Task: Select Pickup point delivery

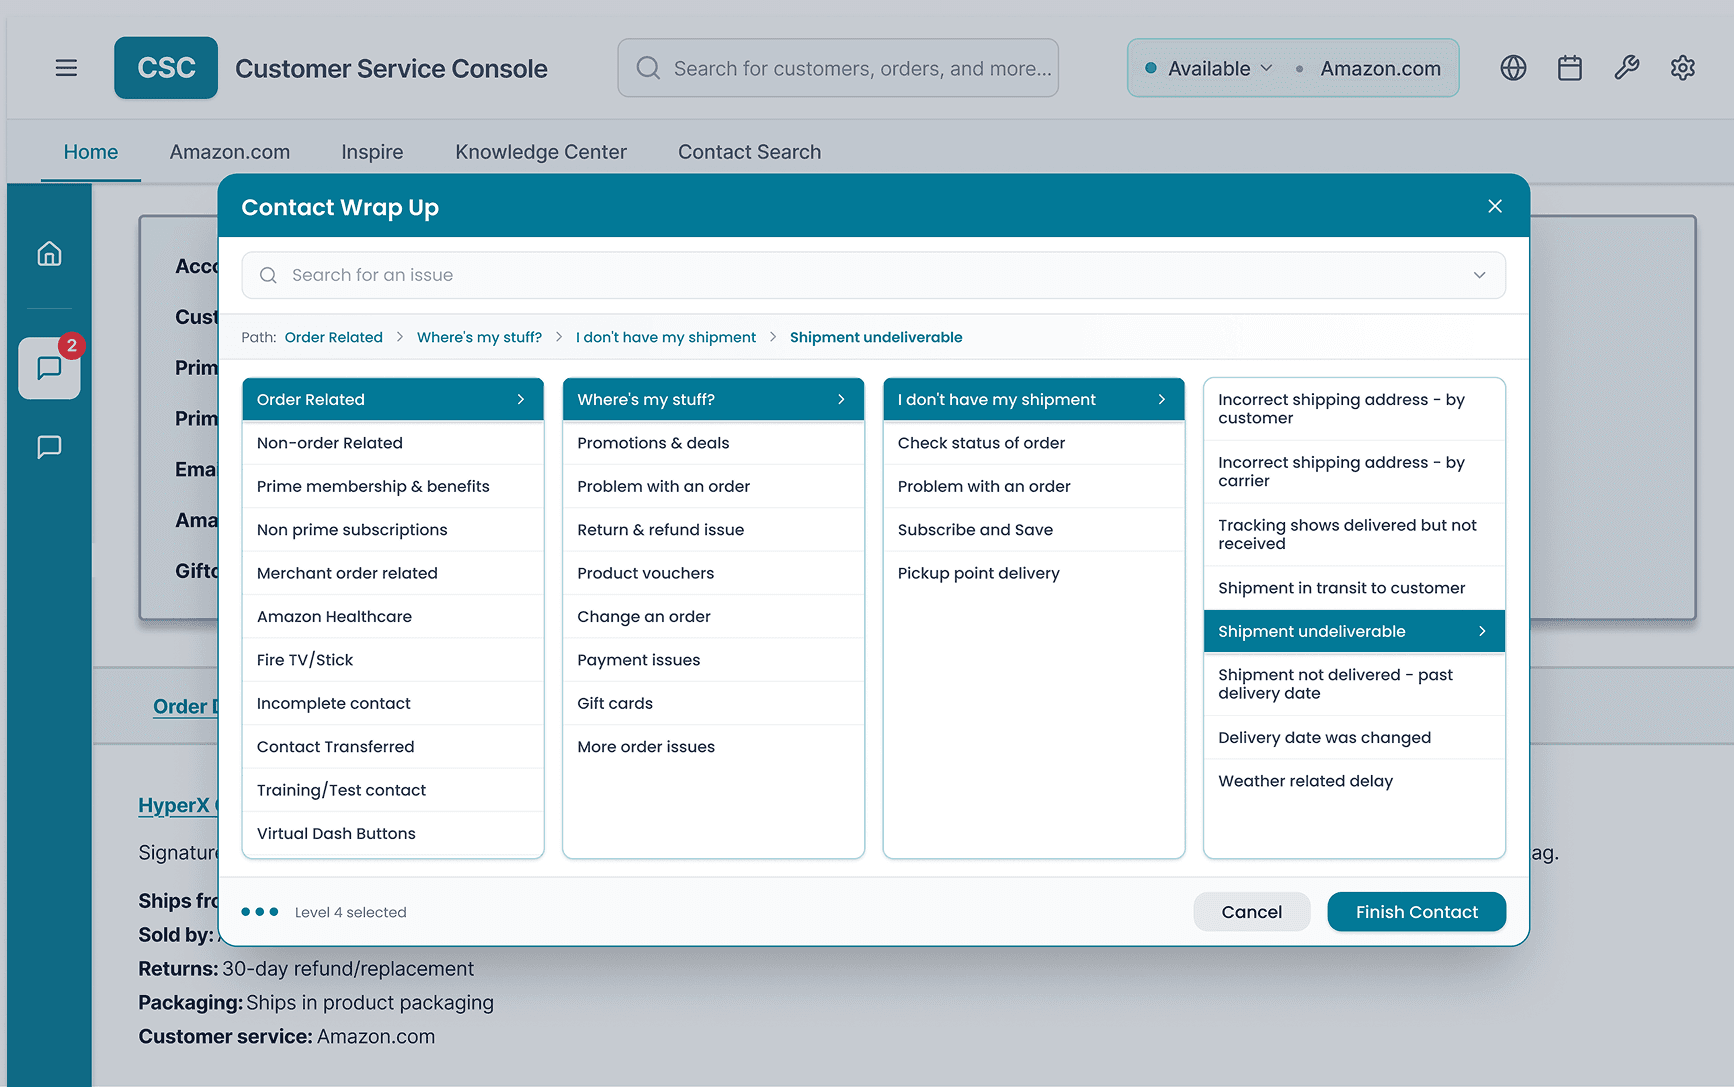Action: click(x=1034, y=573)
